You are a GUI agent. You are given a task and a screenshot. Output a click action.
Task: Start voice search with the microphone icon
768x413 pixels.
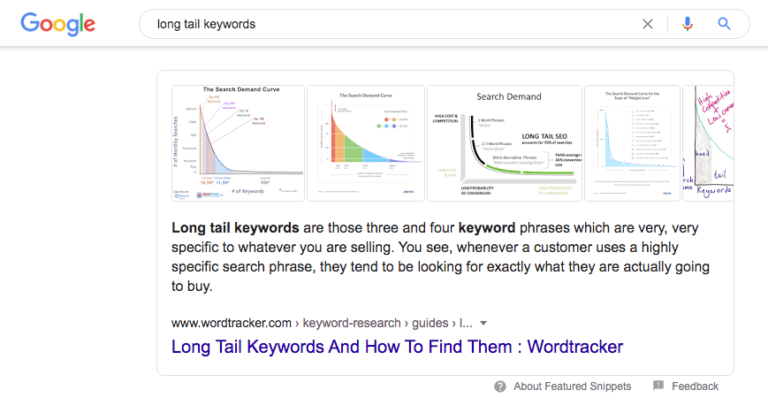[x=687, y=24]
